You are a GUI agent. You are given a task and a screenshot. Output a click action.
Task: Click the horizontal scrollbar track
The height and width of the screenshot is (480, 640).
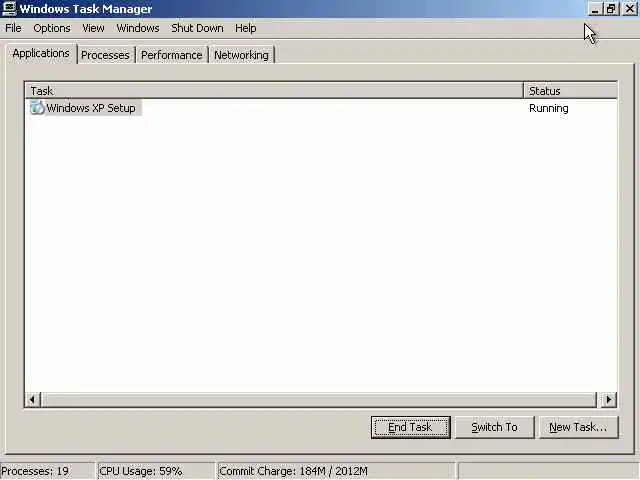(320, 399)
